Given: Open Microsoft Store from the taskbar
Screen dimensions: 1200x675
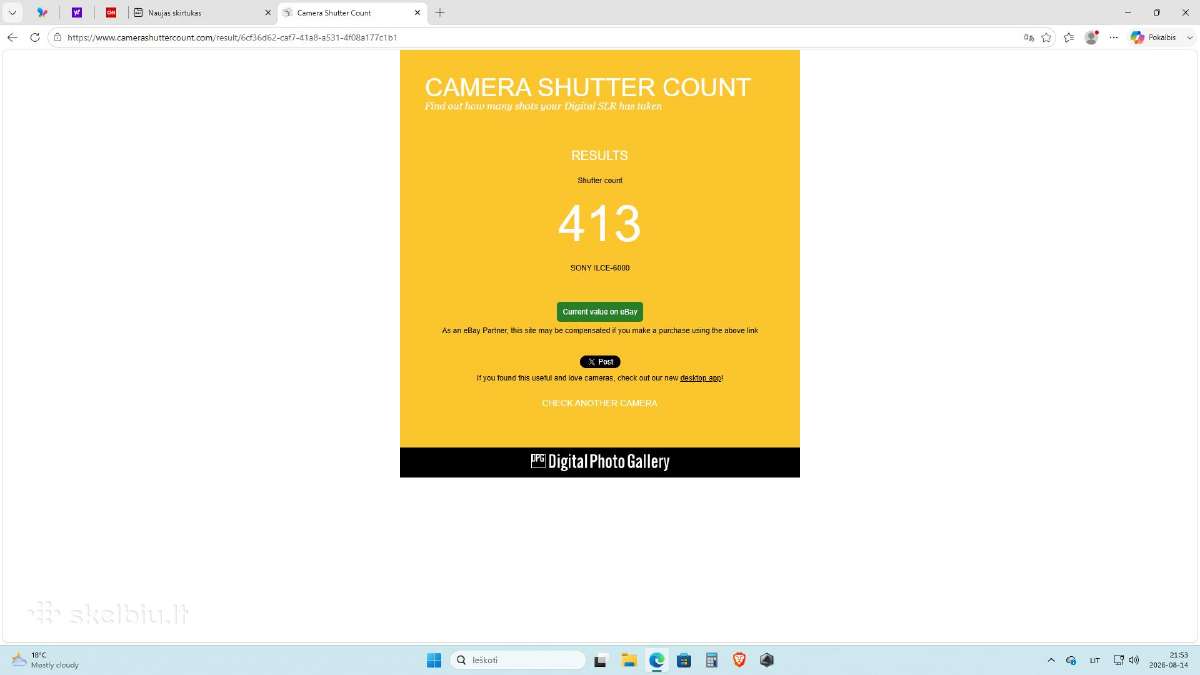Looking at the screenshot, I should click(x=684, y=660).
